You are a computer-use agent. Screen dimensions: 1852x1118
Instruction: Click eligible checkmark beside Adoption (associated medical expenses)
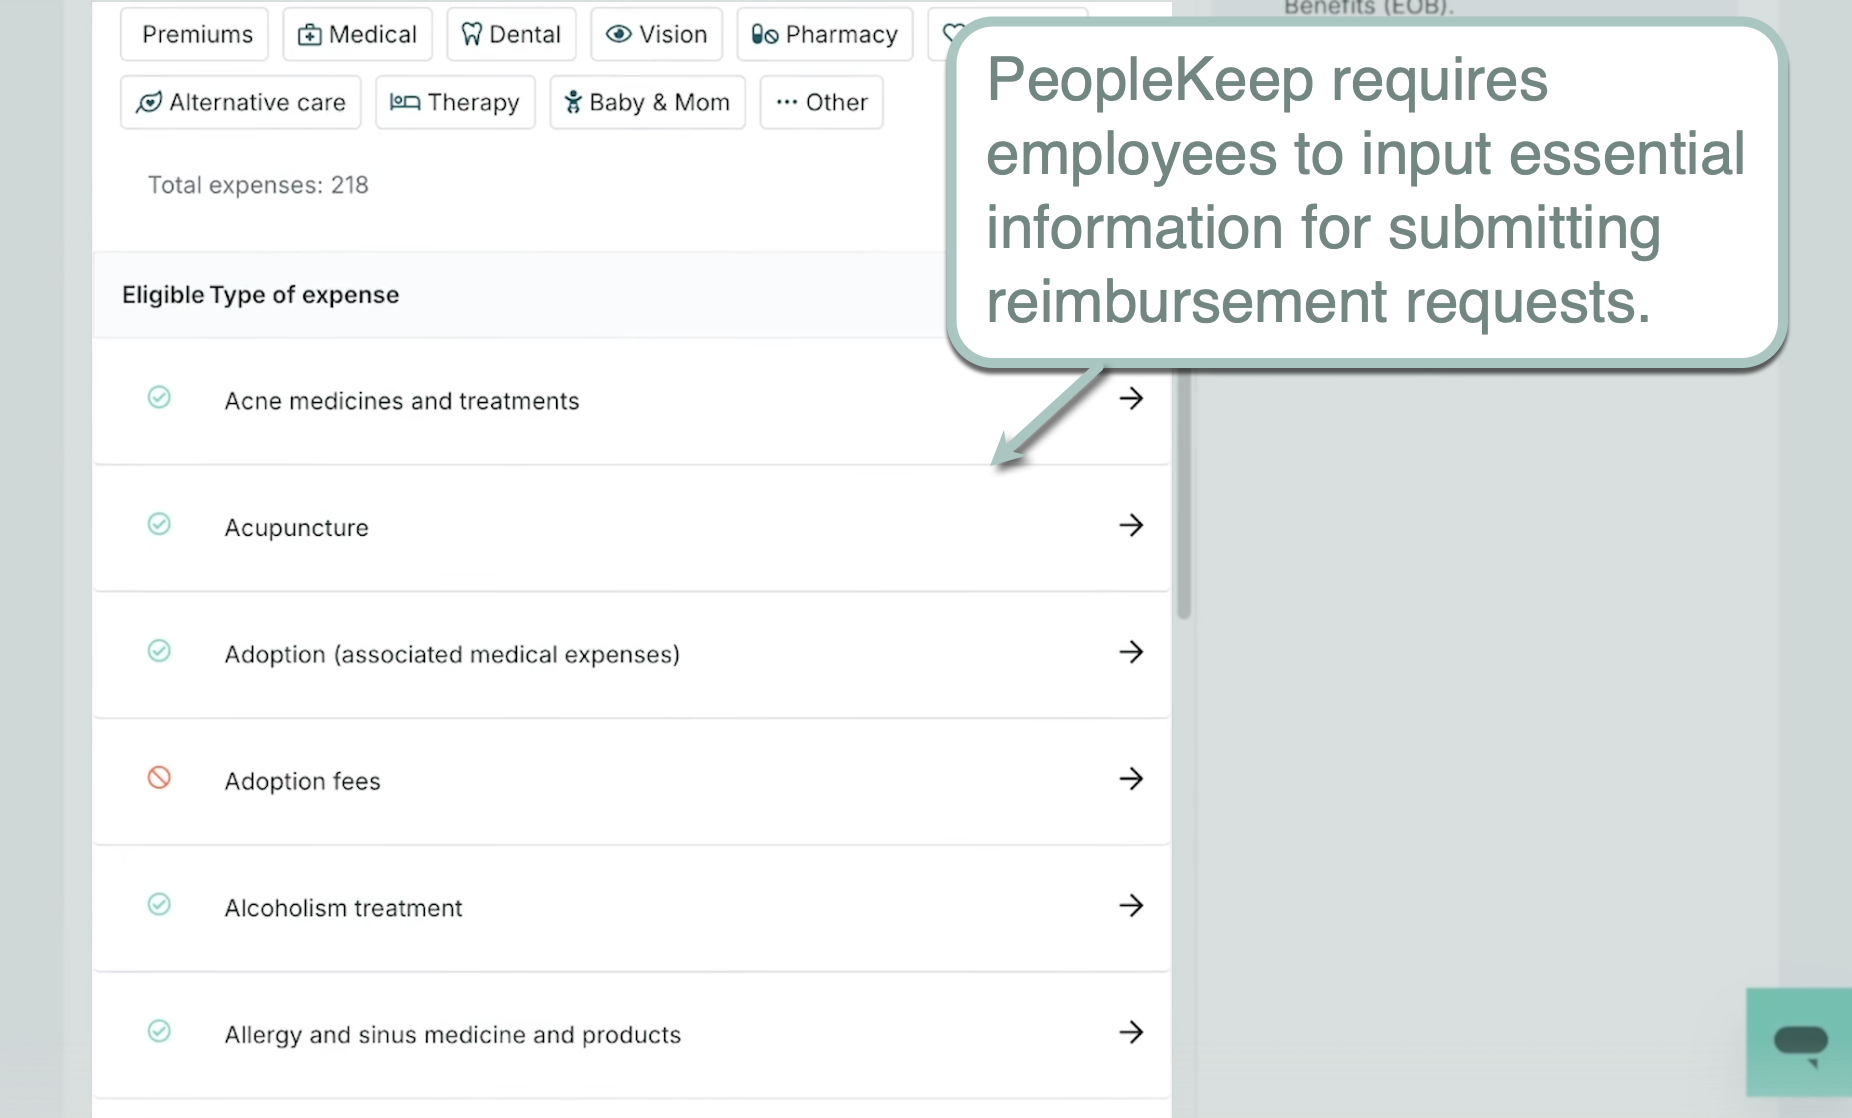pos(159,651)
